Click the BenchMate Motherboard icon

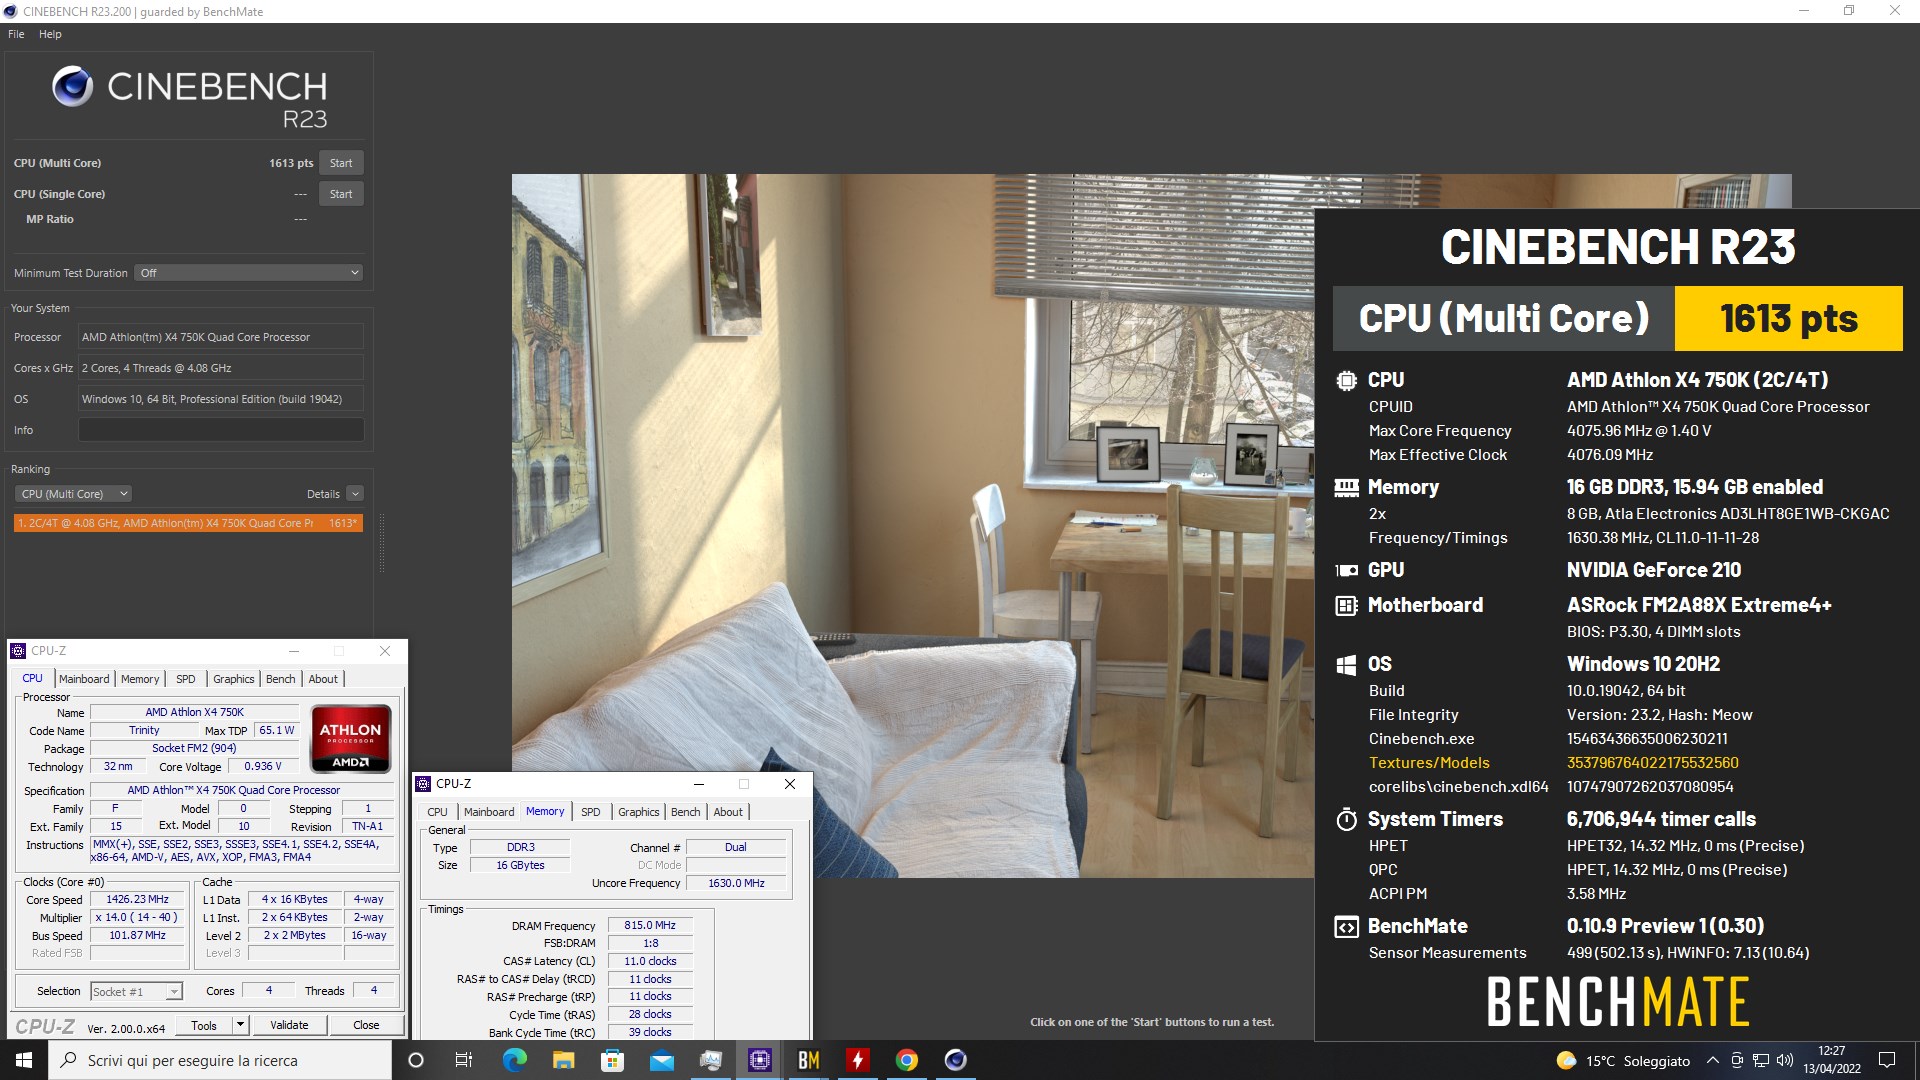[x=1346, y=605]
